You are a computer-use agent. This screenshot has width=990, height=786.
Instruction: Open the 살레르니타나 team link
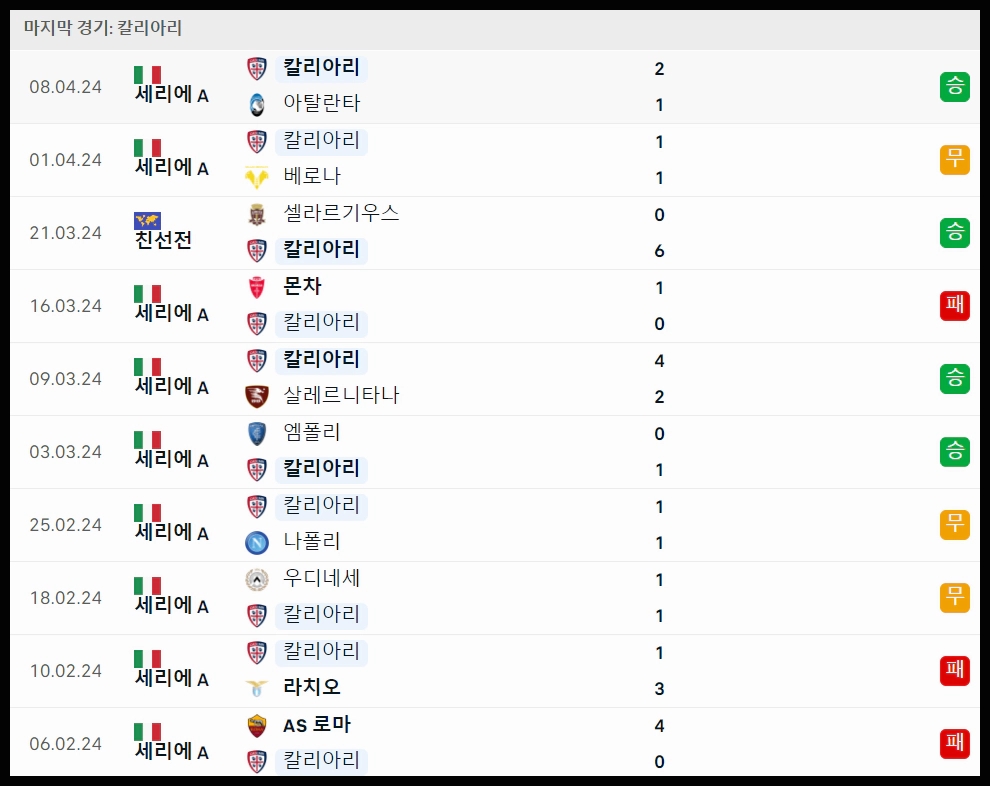pyautogui.click(x=341, y=396)
